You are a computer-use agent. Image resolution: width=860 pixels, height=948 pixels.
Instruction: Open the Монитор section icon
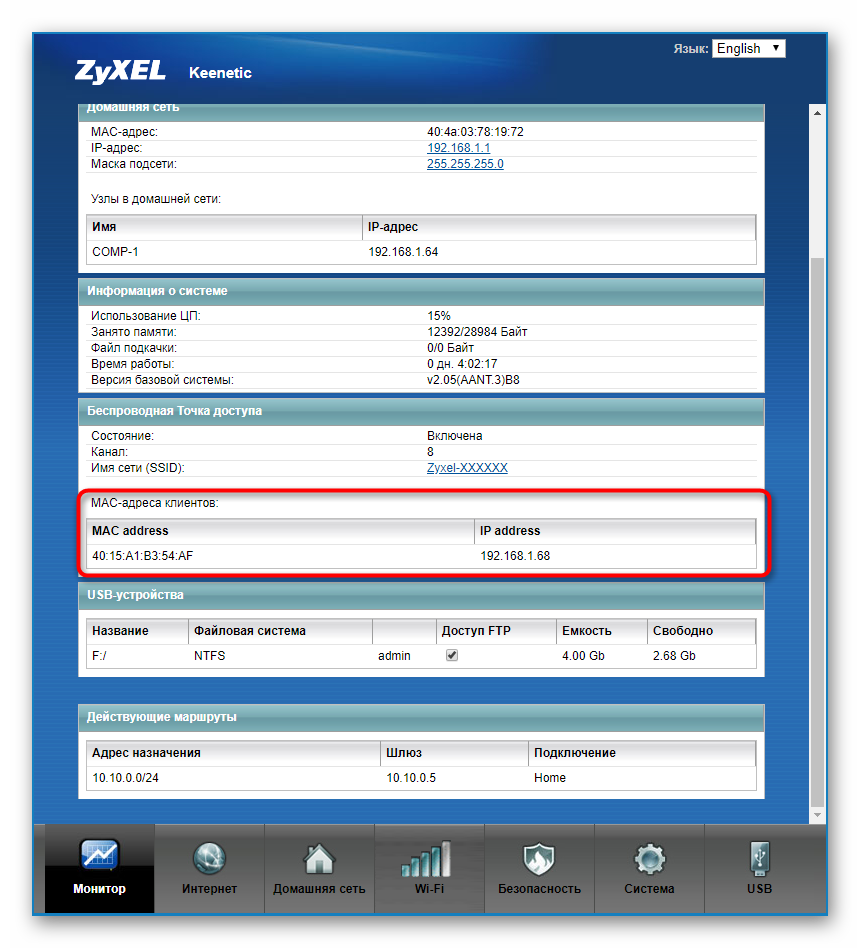click(x=99, y=857)
